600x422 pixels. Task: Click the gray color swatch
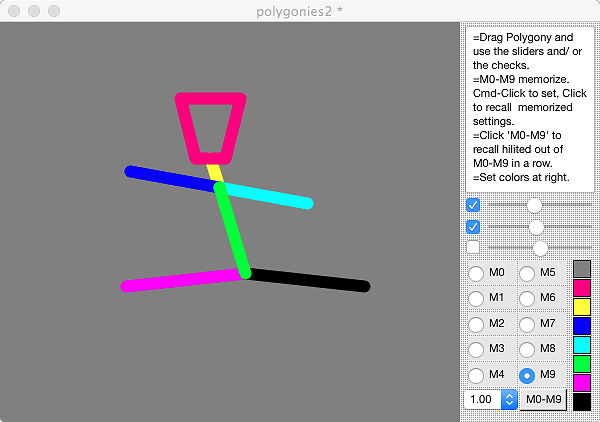point(581,269)
